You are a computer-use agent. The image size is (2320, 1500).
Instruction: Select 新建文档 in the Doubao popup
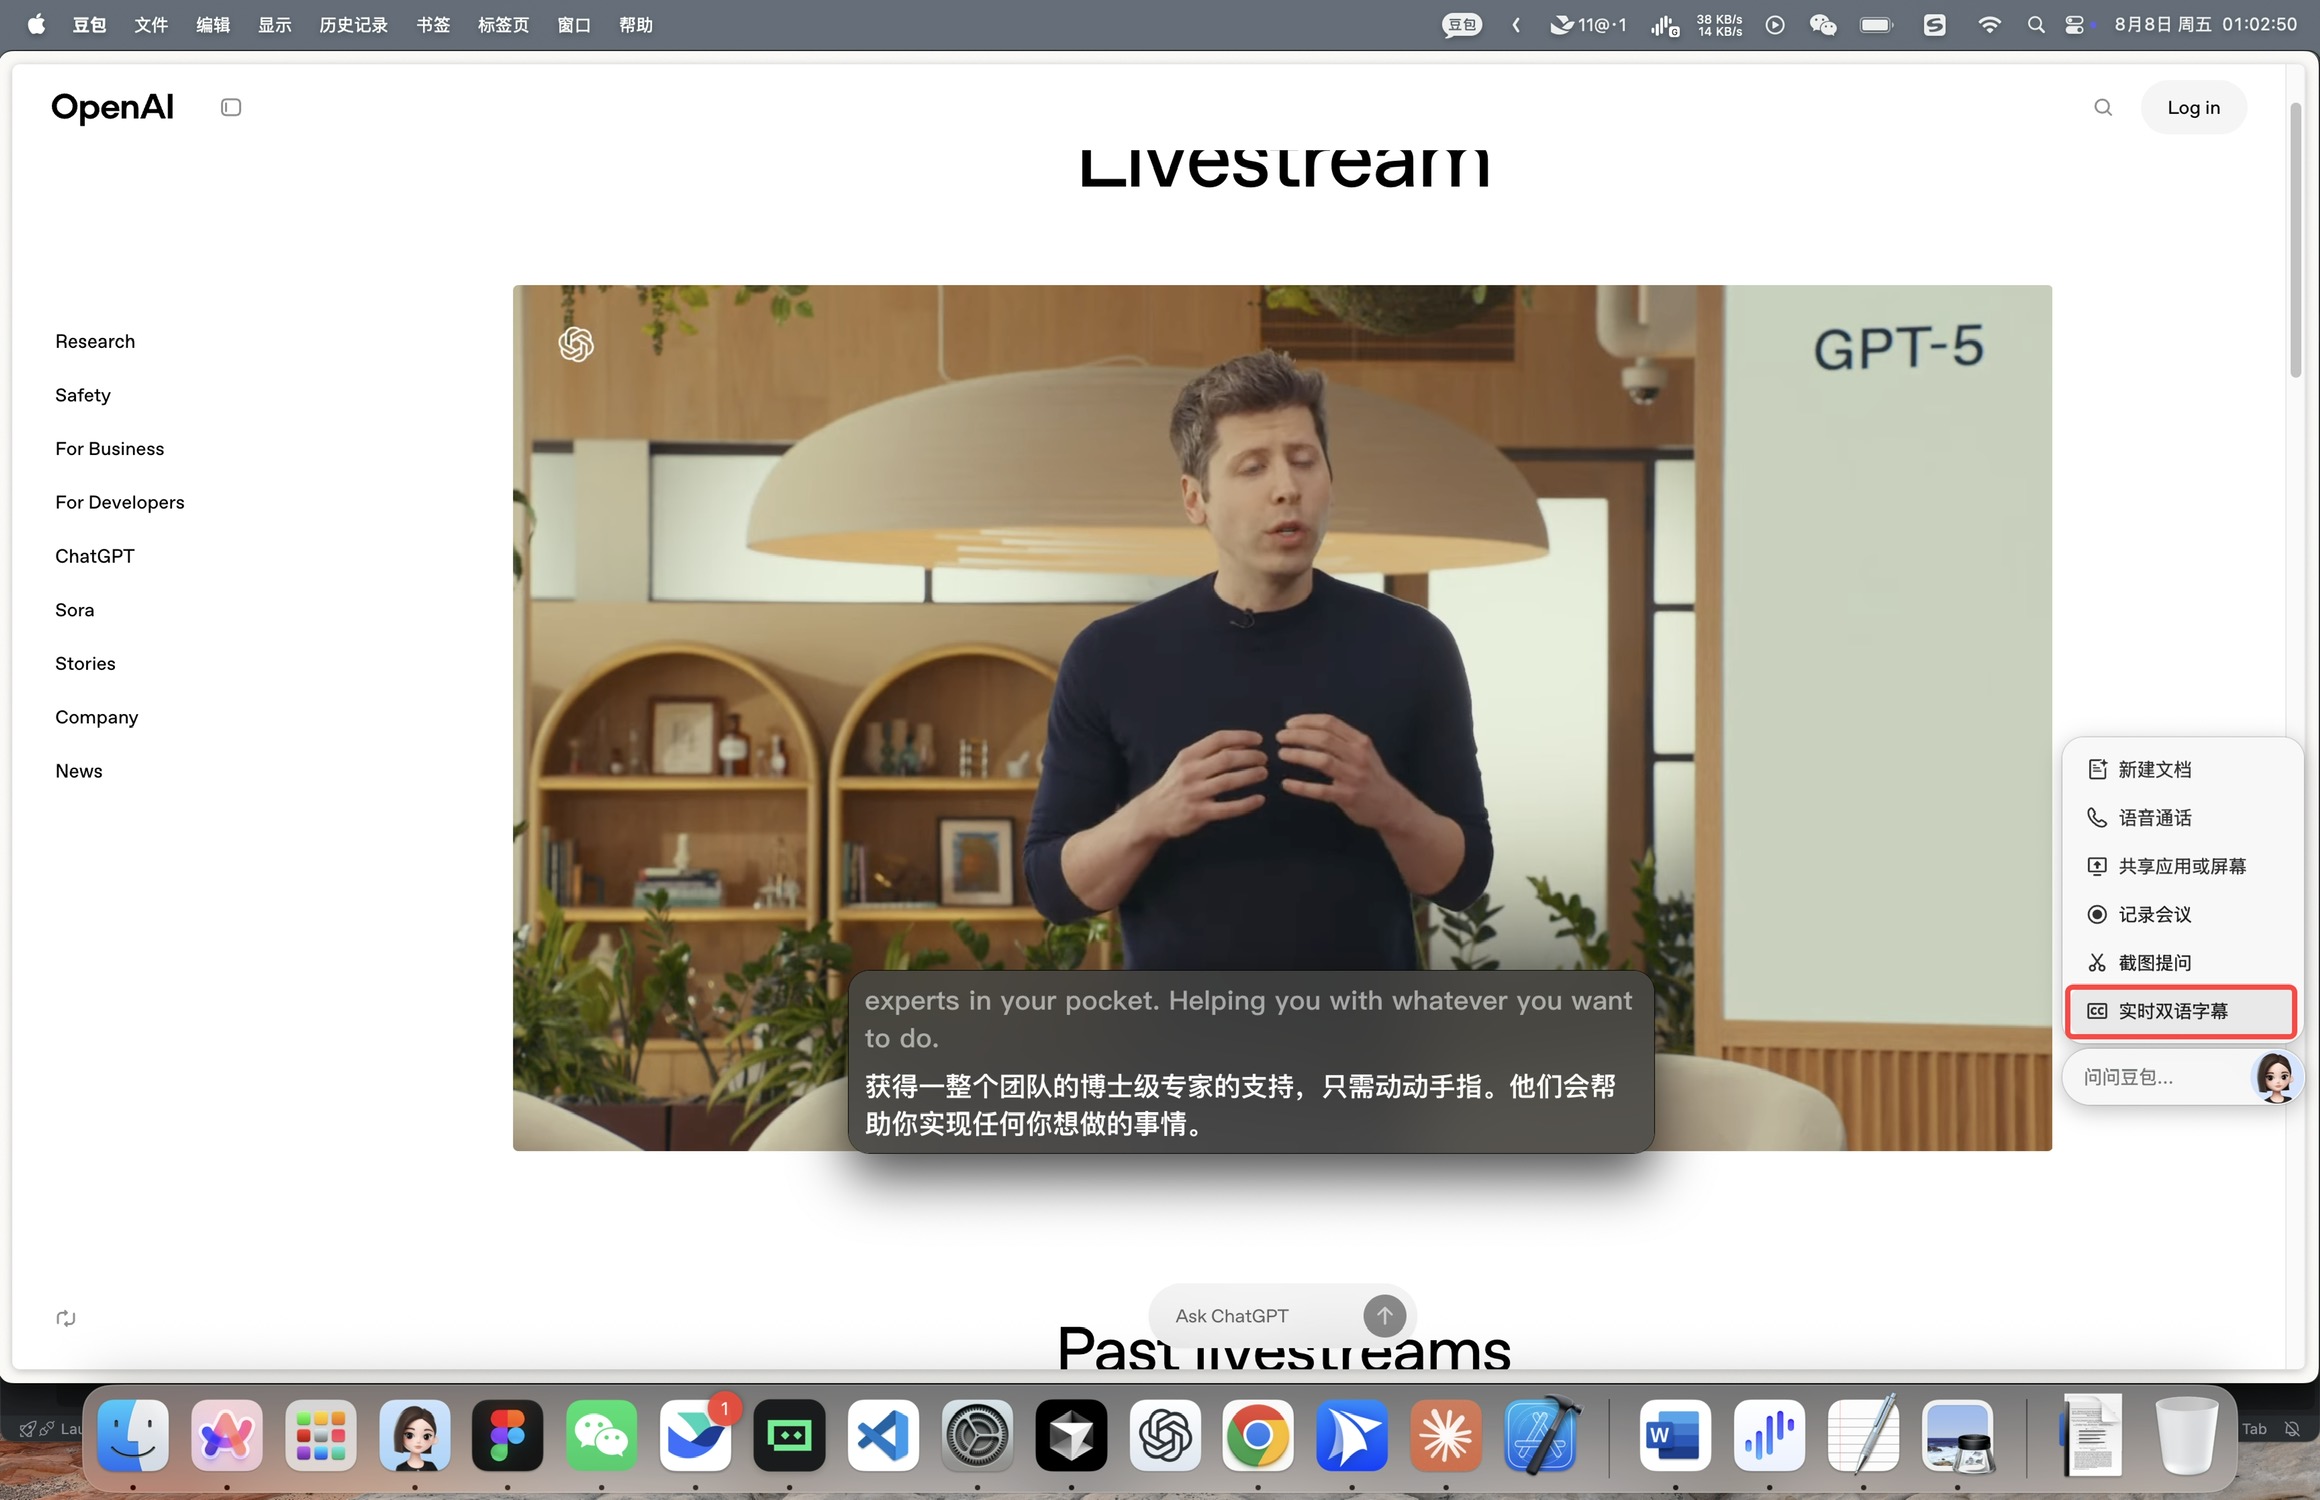[x=2182, y=769]
